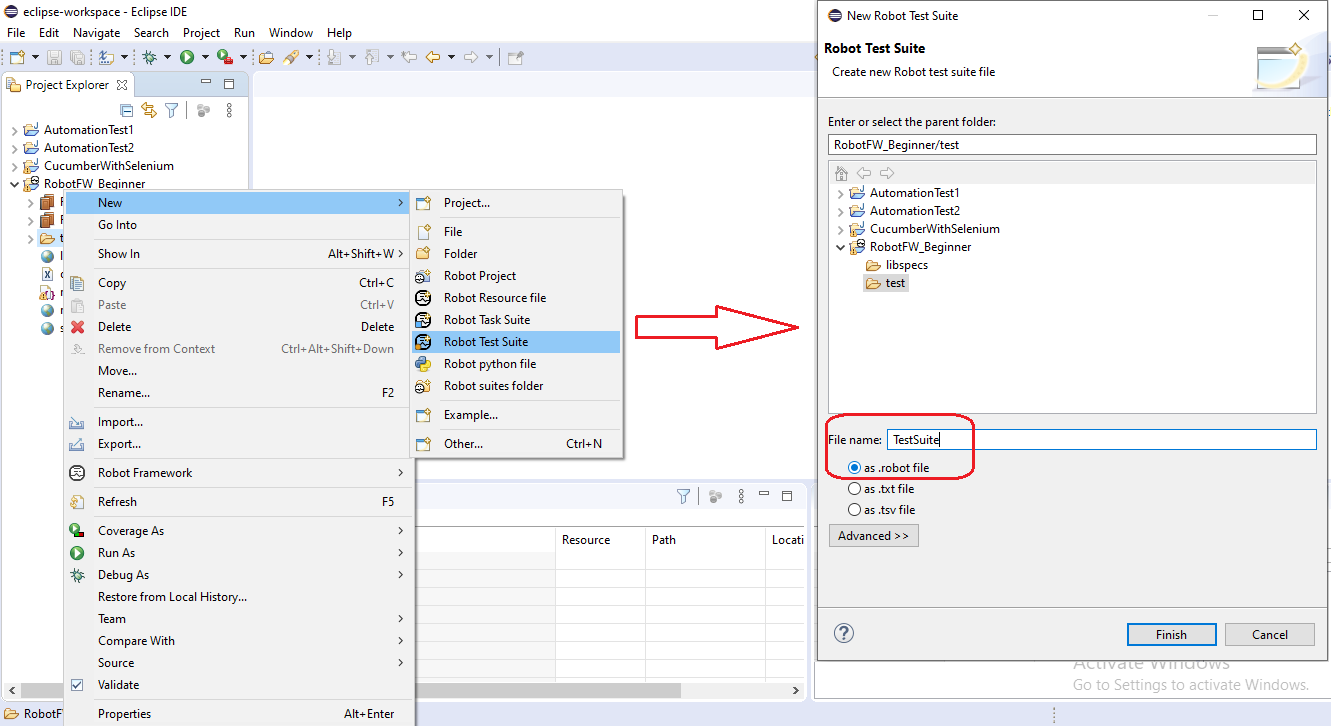
Task: Click the Resource column header
Action: point(600,540)
